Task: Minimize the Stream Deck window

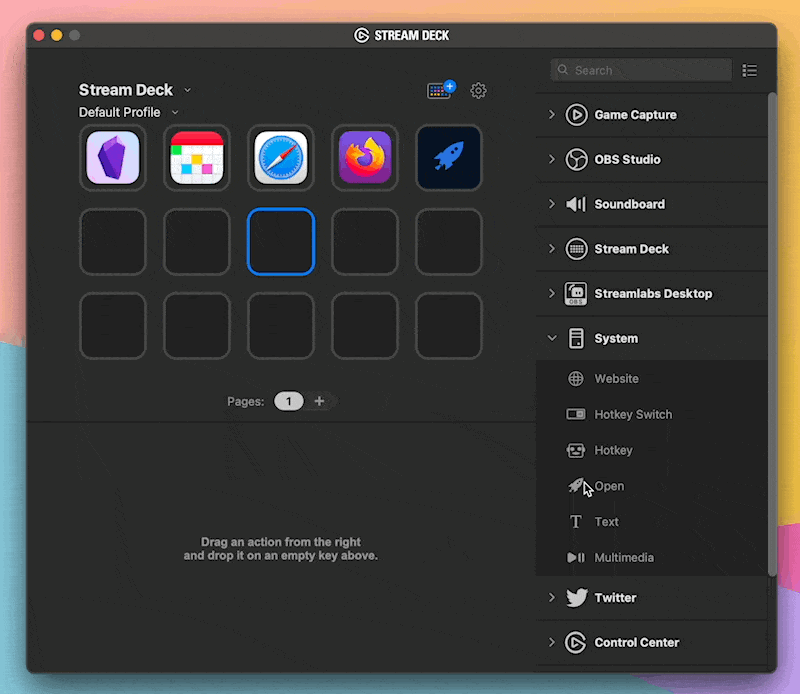Action: click(57, 35)
